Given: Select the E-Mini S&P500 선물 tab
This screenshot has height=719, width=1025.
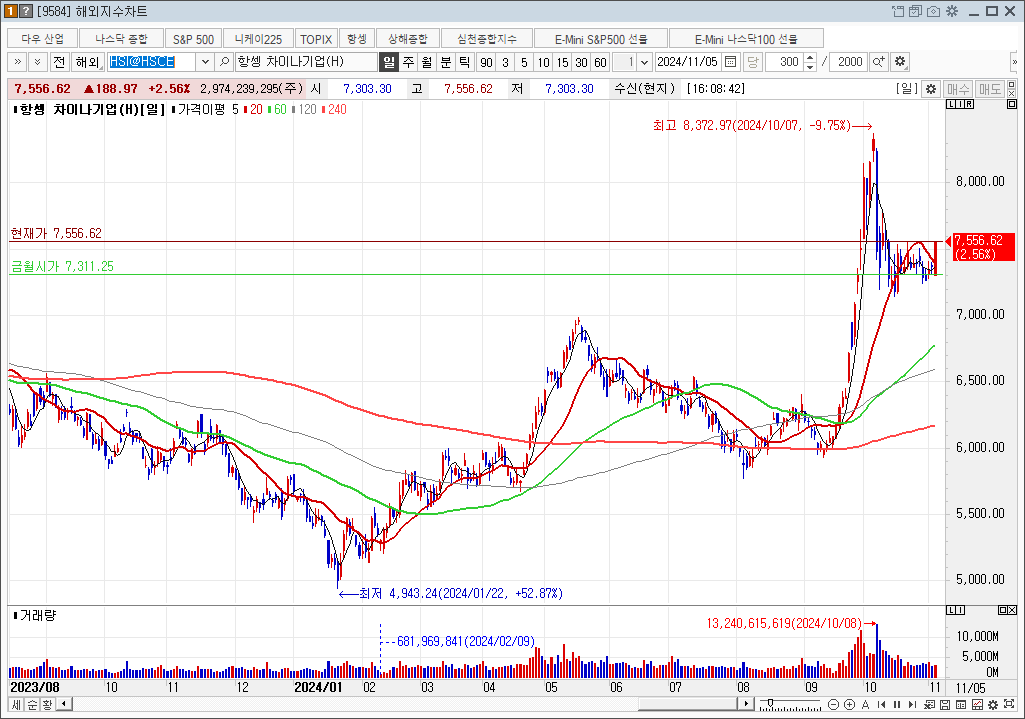Looking at the screenshot, I should click(602, 39).
